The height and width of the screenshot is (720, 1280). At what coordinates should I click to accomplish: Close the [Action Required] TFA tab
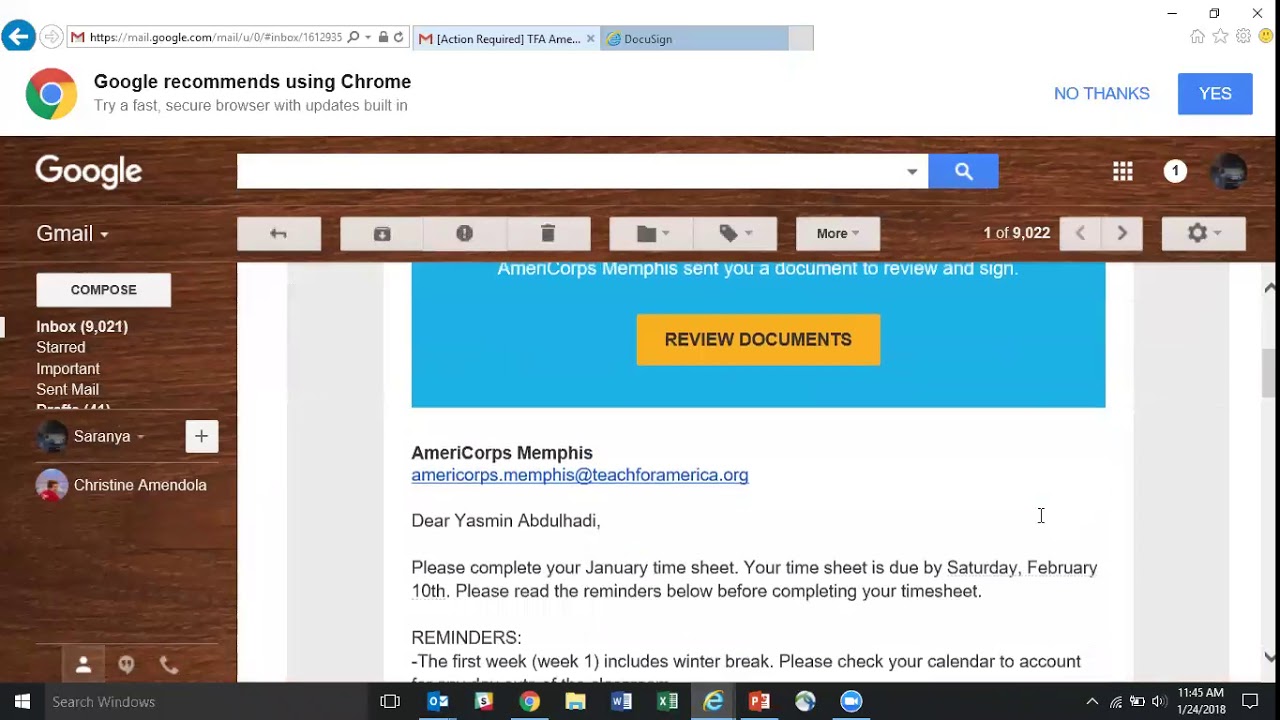tap(590, 39)
